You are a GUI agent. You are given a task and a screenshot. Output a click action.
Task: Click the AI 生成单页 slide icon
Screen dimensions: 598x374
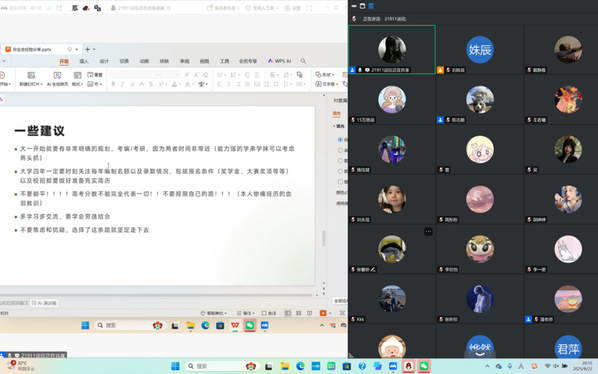tap(57, 75)
